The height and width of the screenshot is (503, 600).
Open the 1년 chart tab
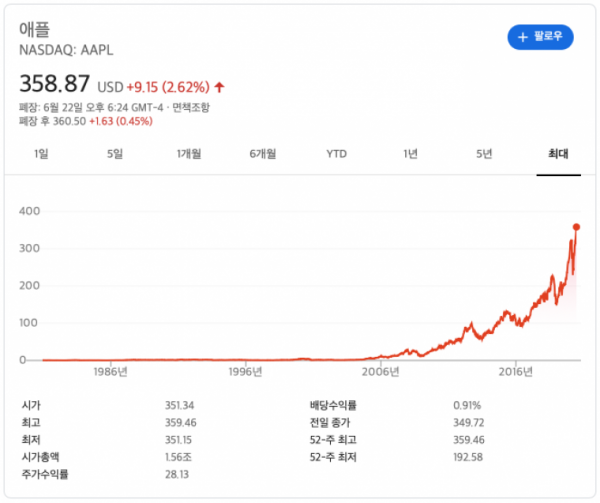click(410, 154)
